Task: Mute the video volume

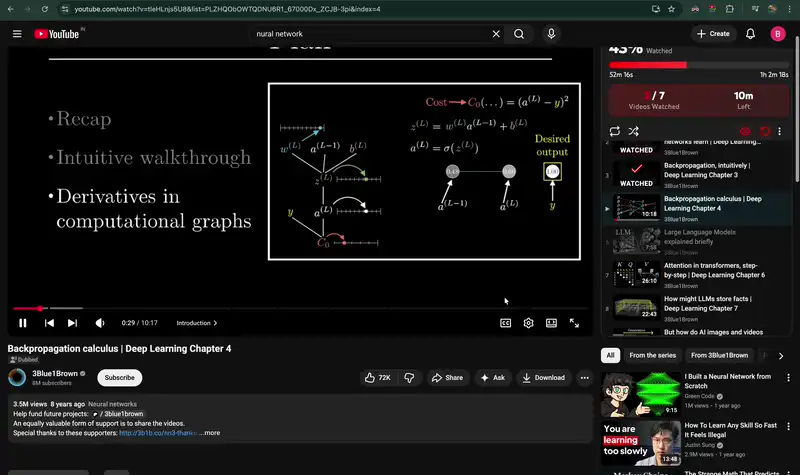Action: [99, 323]
